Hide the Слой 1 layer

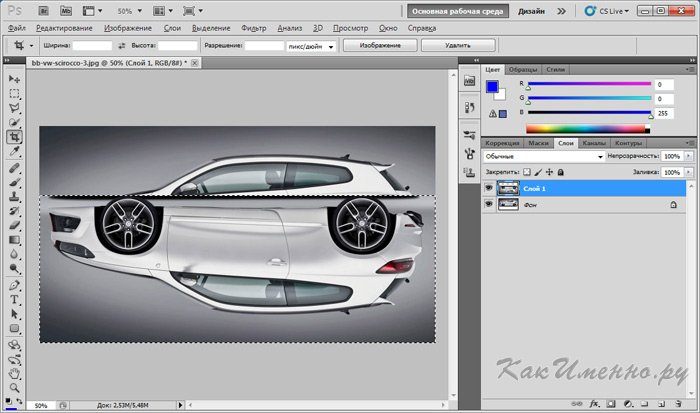click(x=489, y=188)
